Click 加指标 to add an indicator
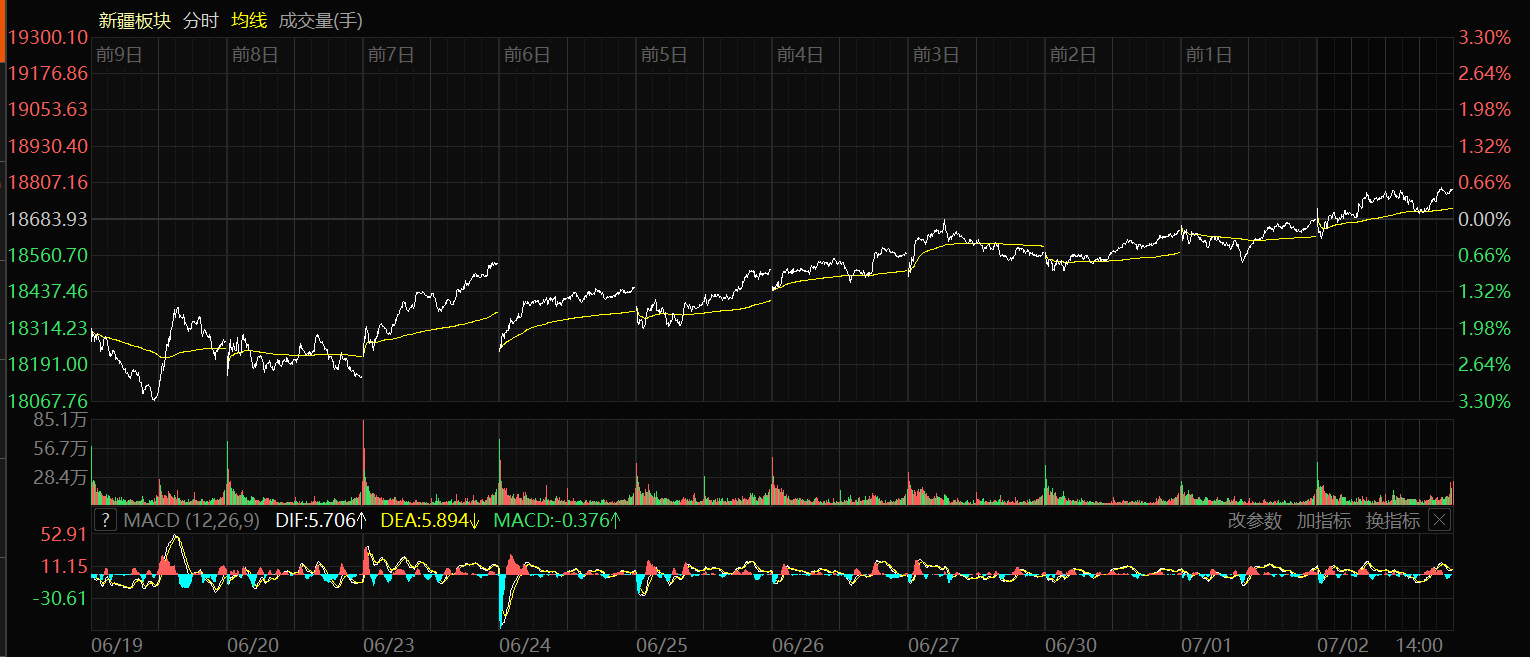 (x=1323, y=520)
